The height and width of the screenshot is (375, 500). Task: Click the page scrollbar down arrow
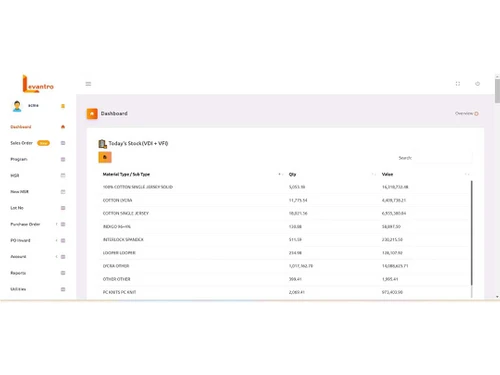click(x=497, y=297)
